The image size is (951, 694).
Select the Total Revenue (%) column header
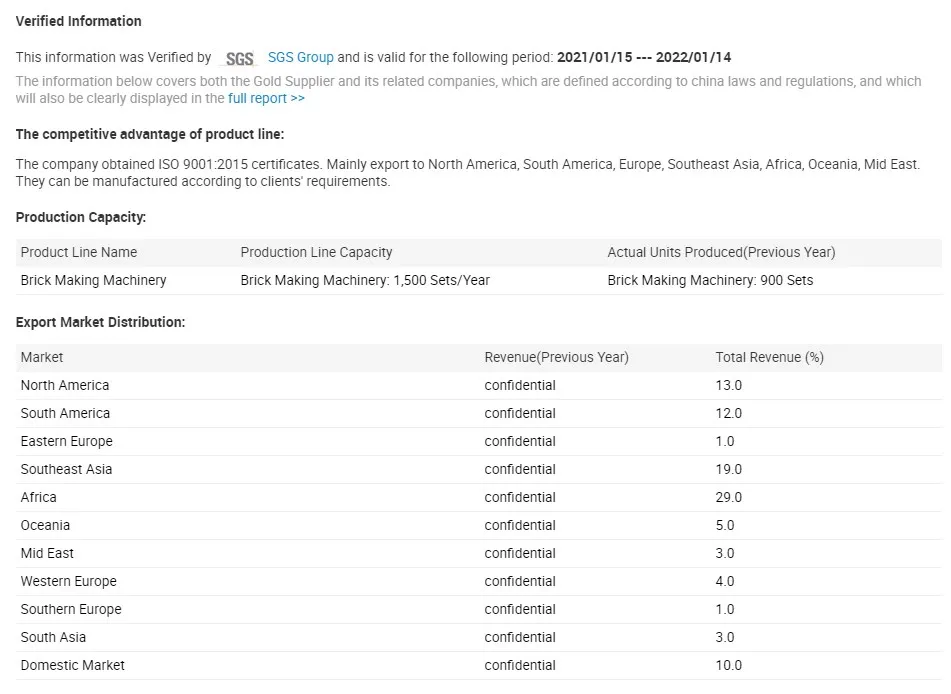tap(769, 357)
